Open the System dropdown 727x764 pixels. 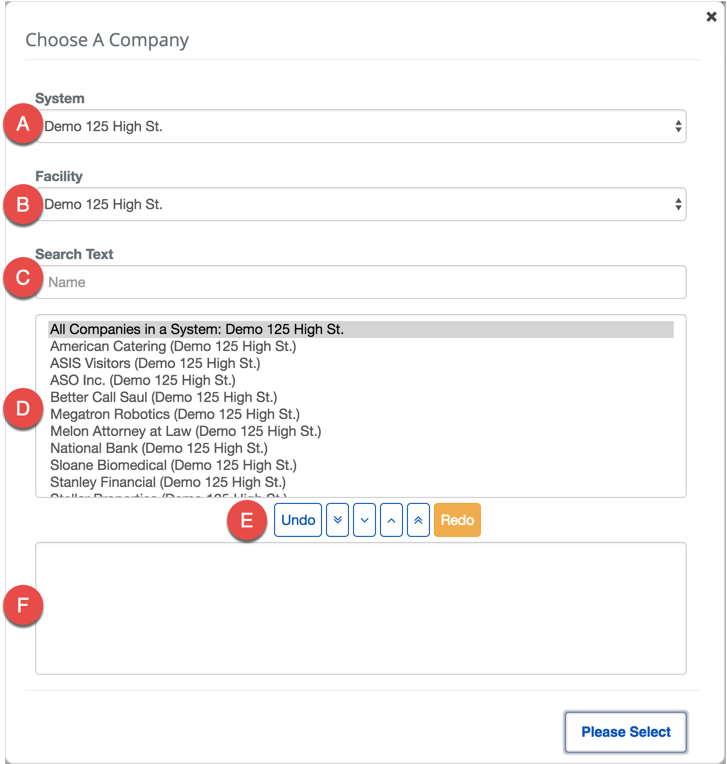pos(360,127)
